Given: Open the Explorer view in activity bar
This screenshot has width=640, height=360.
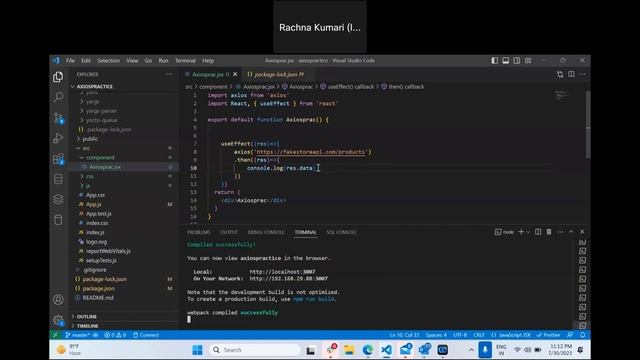Looking at the screenshot, I should (x=58, y=77).
